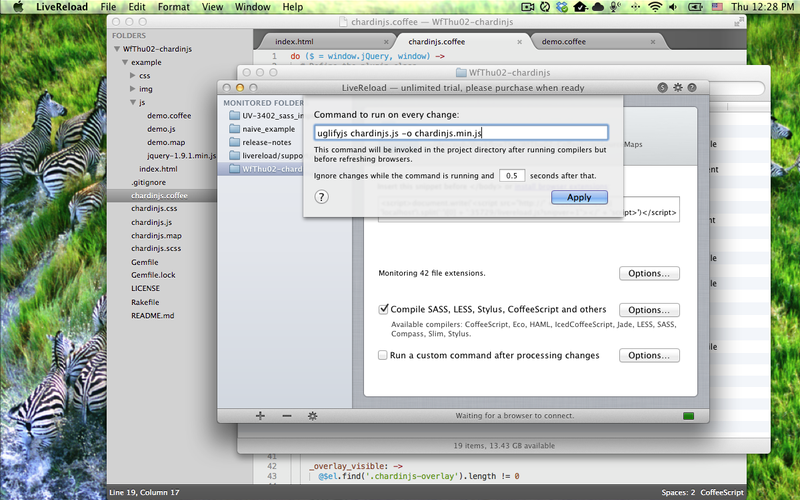Click the help question icon in LiveReload title bar

692,88
